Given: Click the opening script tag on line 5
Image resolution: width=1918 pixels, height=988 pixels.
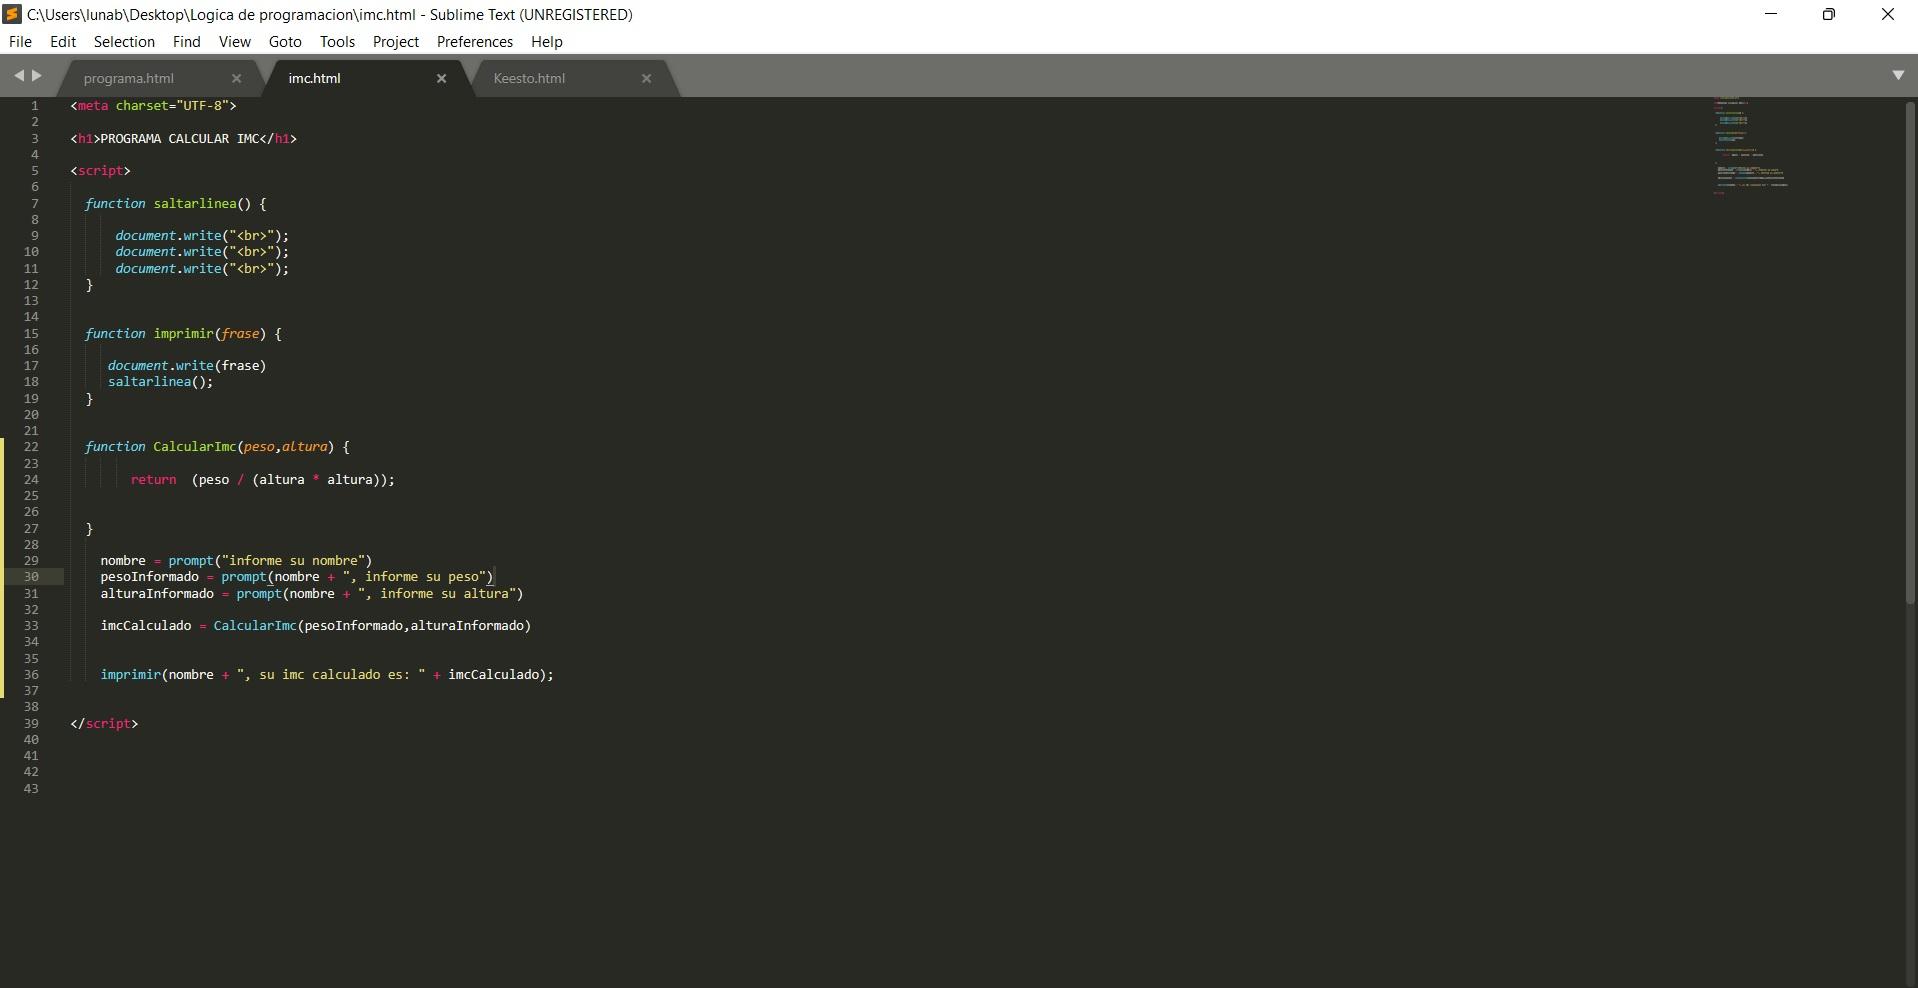Looking at the screenshot, I should (x=100, y=171).
